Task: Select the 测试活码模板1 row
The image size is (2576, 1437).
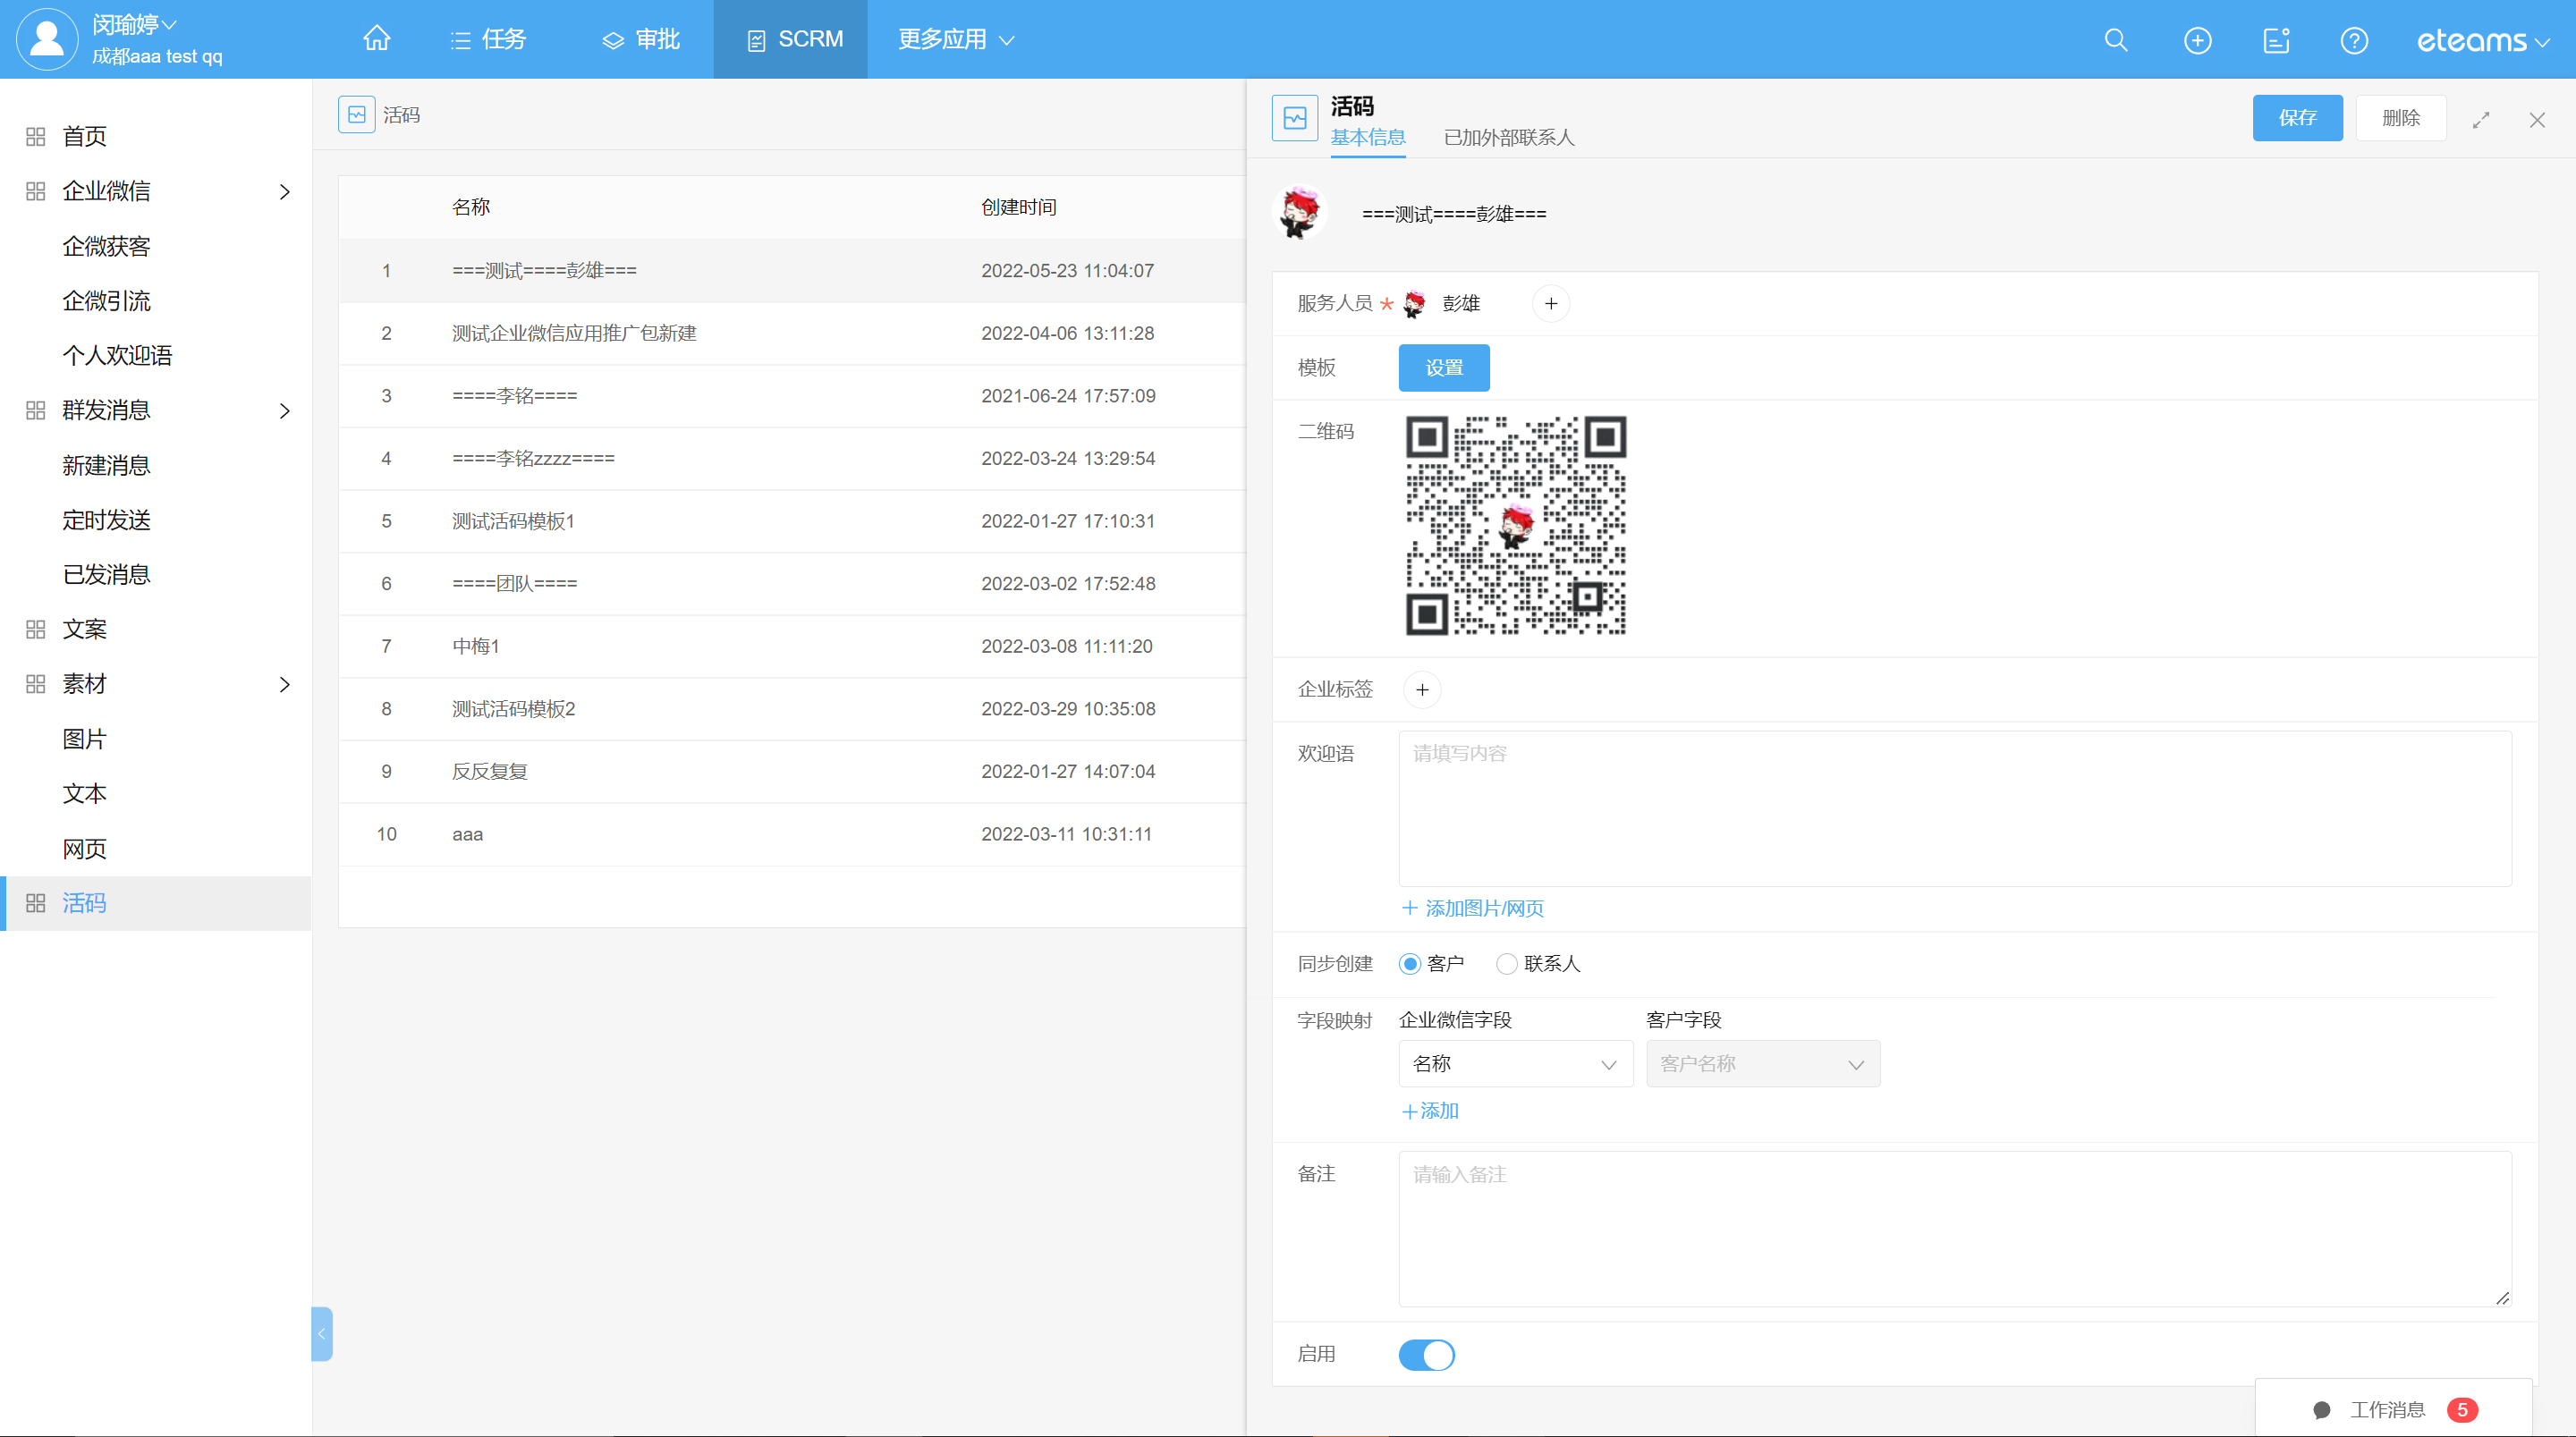Action: point(792,521)
